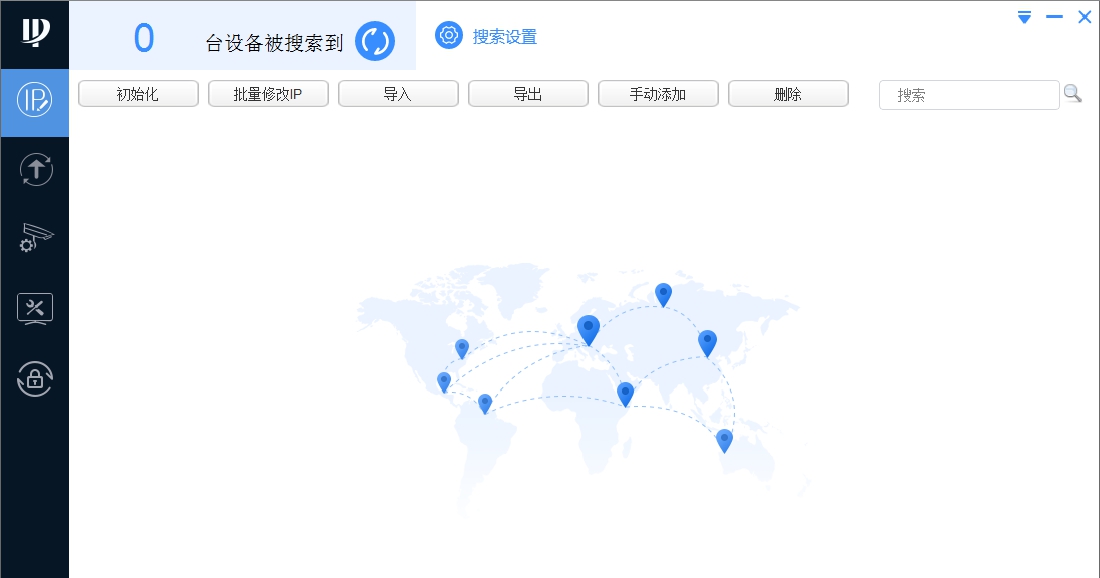Image resolution: width=1100 pixels, height=578 pixels.
Task: Click the 删除 delete button
Action: point(788,93)
